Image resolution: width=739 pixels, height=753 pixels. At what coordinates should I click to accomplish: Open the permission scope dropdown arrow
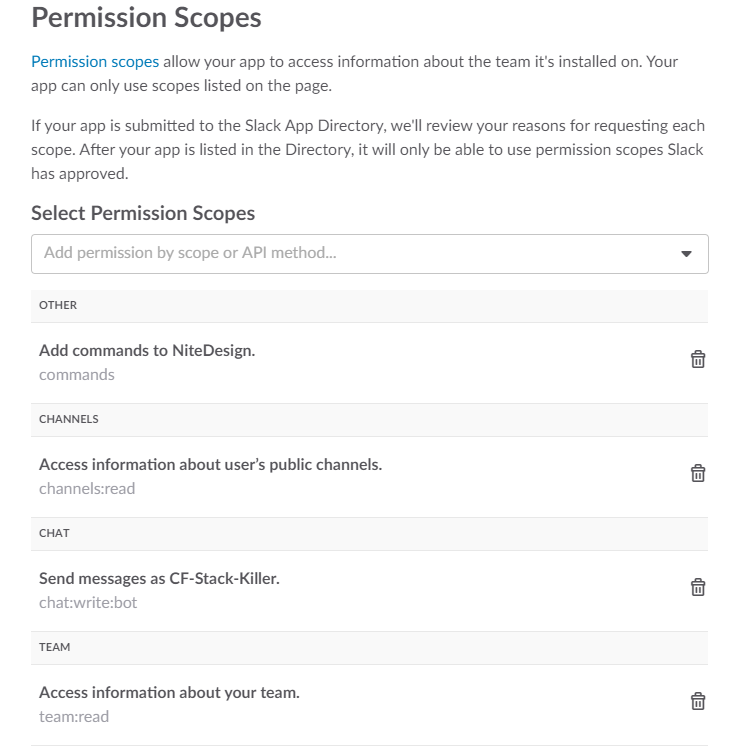point(687,254)
